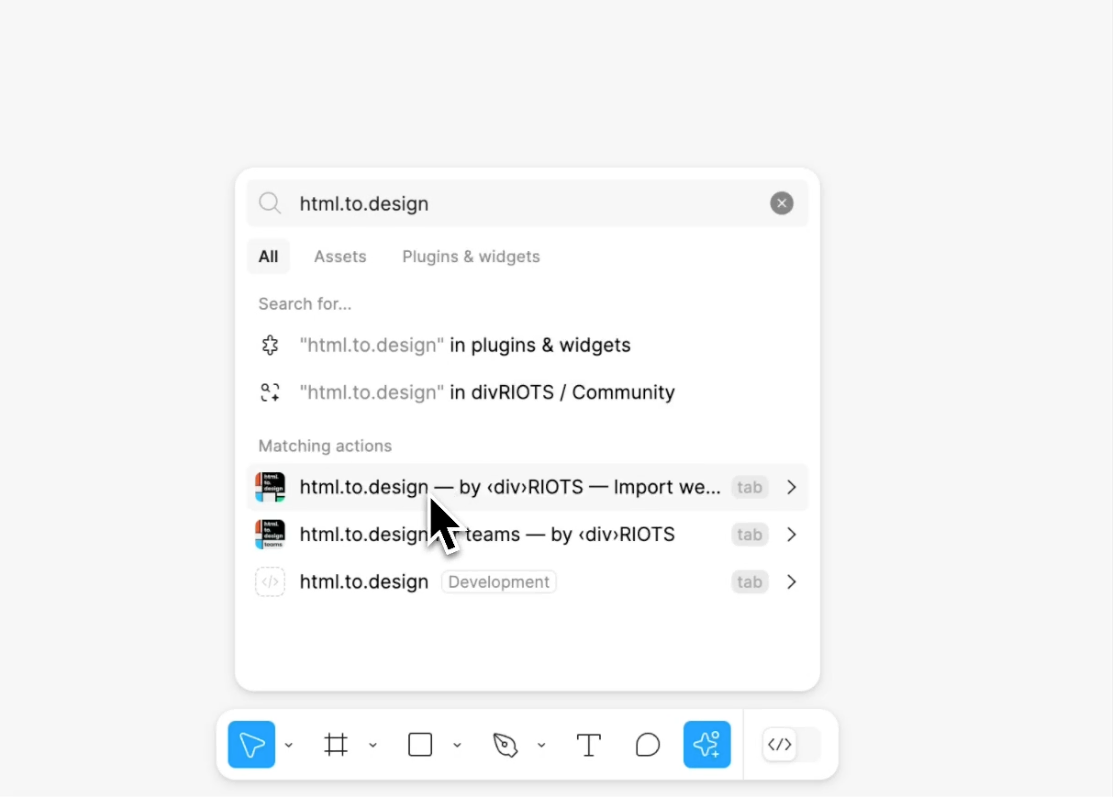Switch to Plugins & widgets tab
The height and width of the screenshot is (797, 1113).
(x=471, y=256)
